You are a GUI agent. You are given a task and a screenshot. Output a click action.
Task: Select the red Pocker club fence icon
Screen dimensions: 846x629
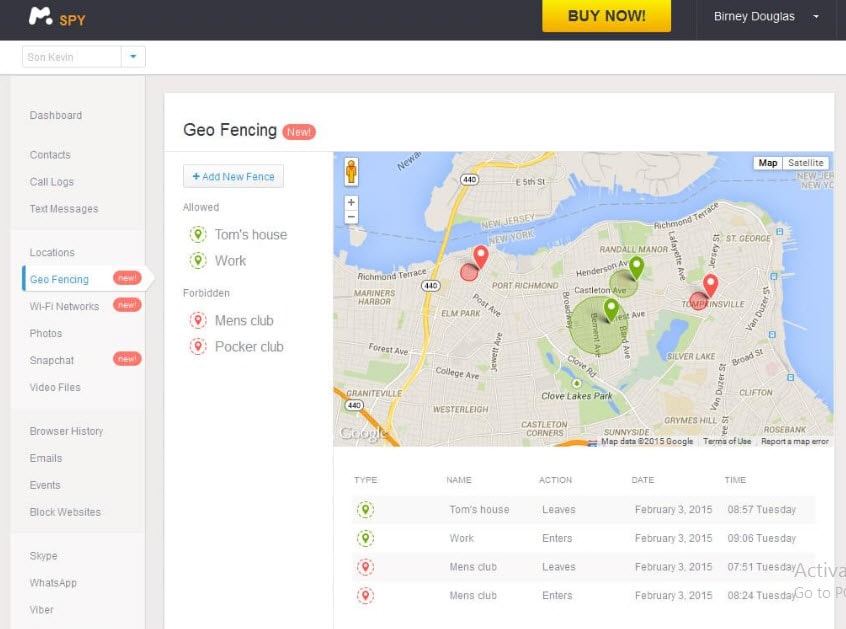[x=198, y=346]
